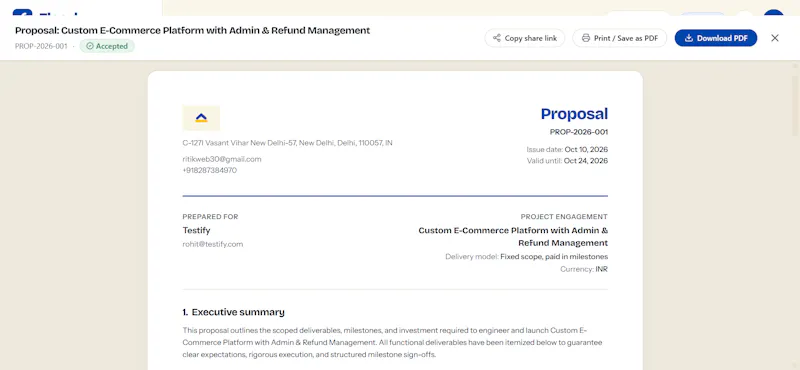
Task: Click the client email rohit@testify.com
Action: pyautogui.click(x=213, y=244)
